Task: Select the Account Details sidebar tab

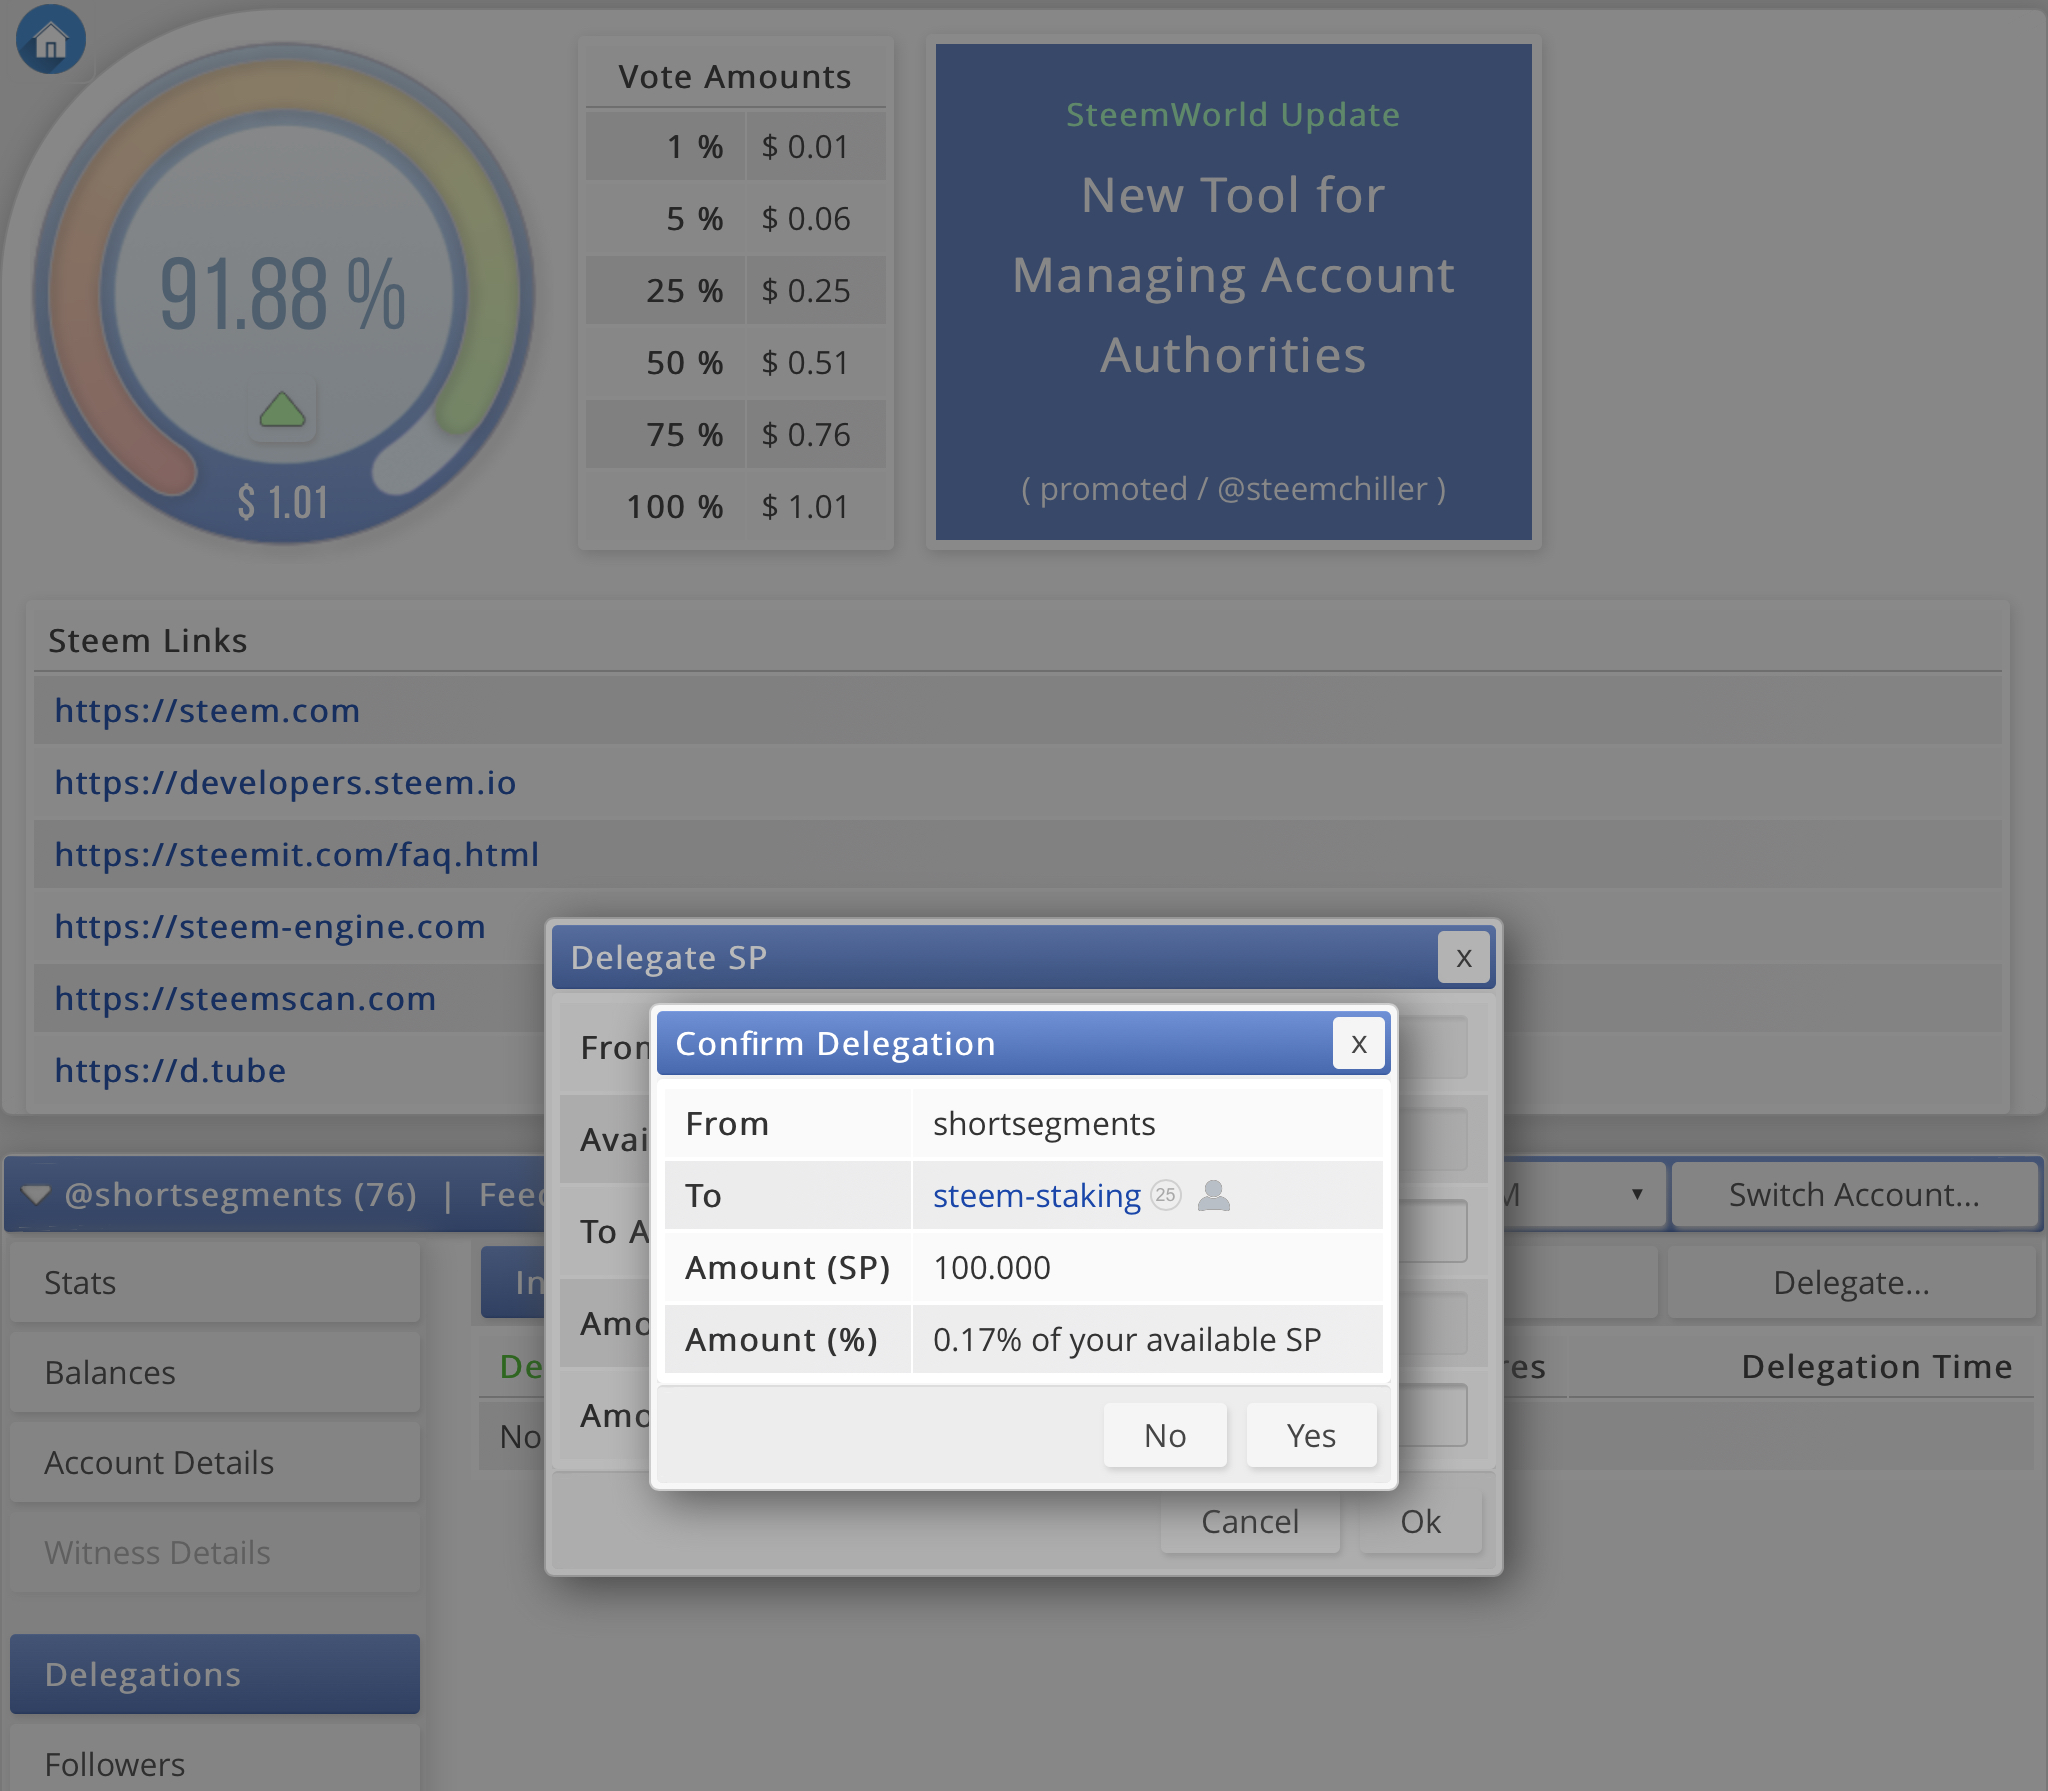Action: (214, 1462)
